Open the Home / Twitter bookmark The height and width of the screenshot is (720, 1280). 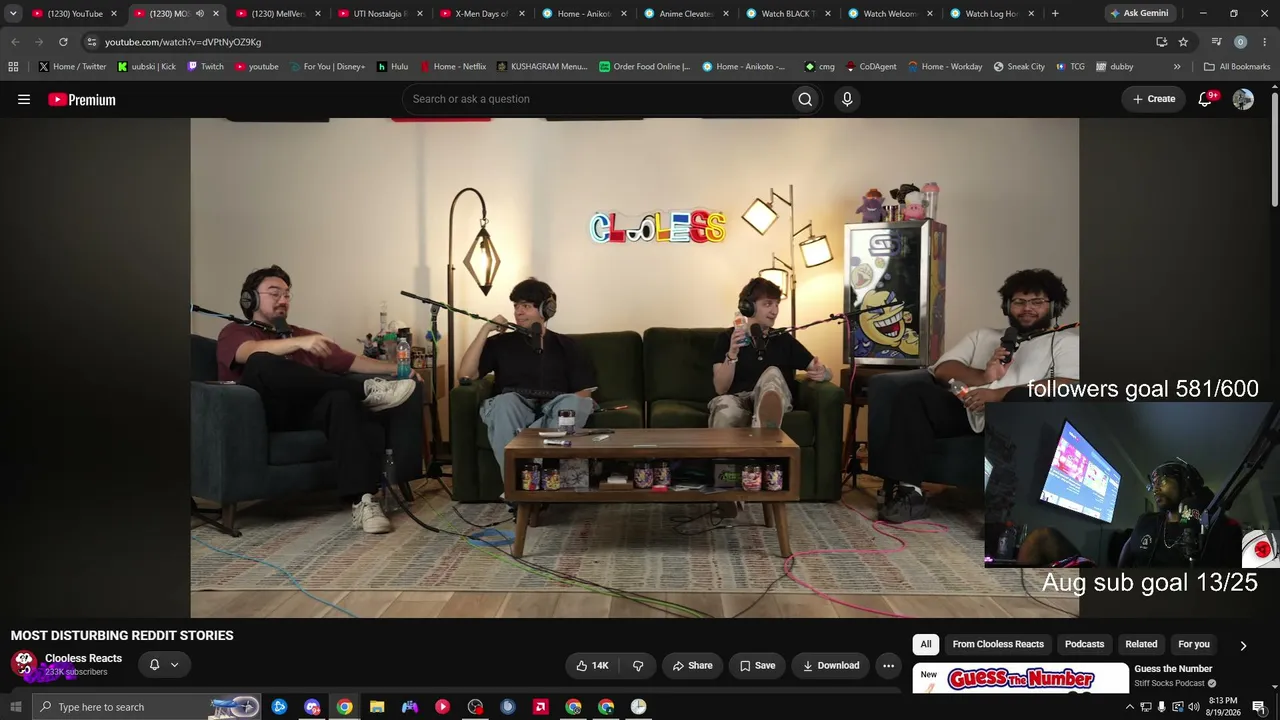point(73,67)
